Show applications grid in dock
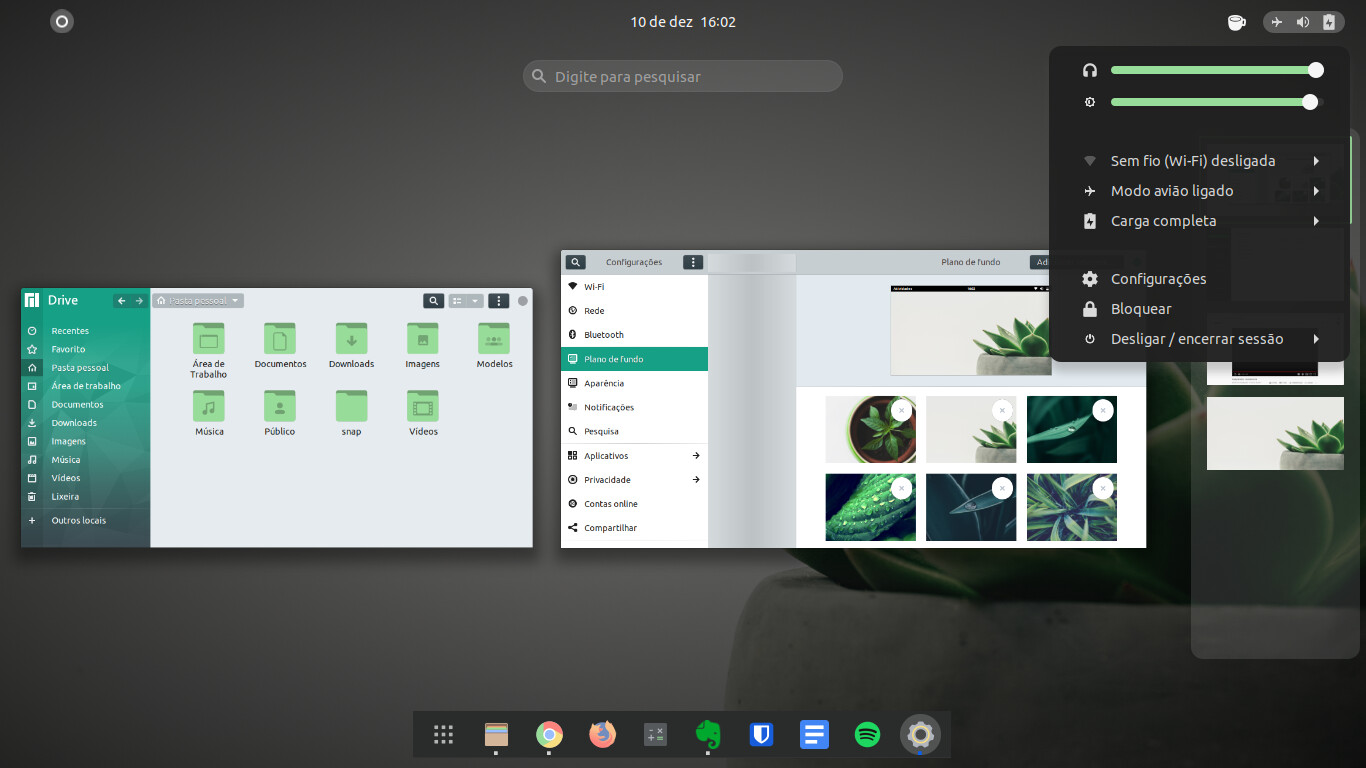The image size is (1366, 768). (444, 735)
